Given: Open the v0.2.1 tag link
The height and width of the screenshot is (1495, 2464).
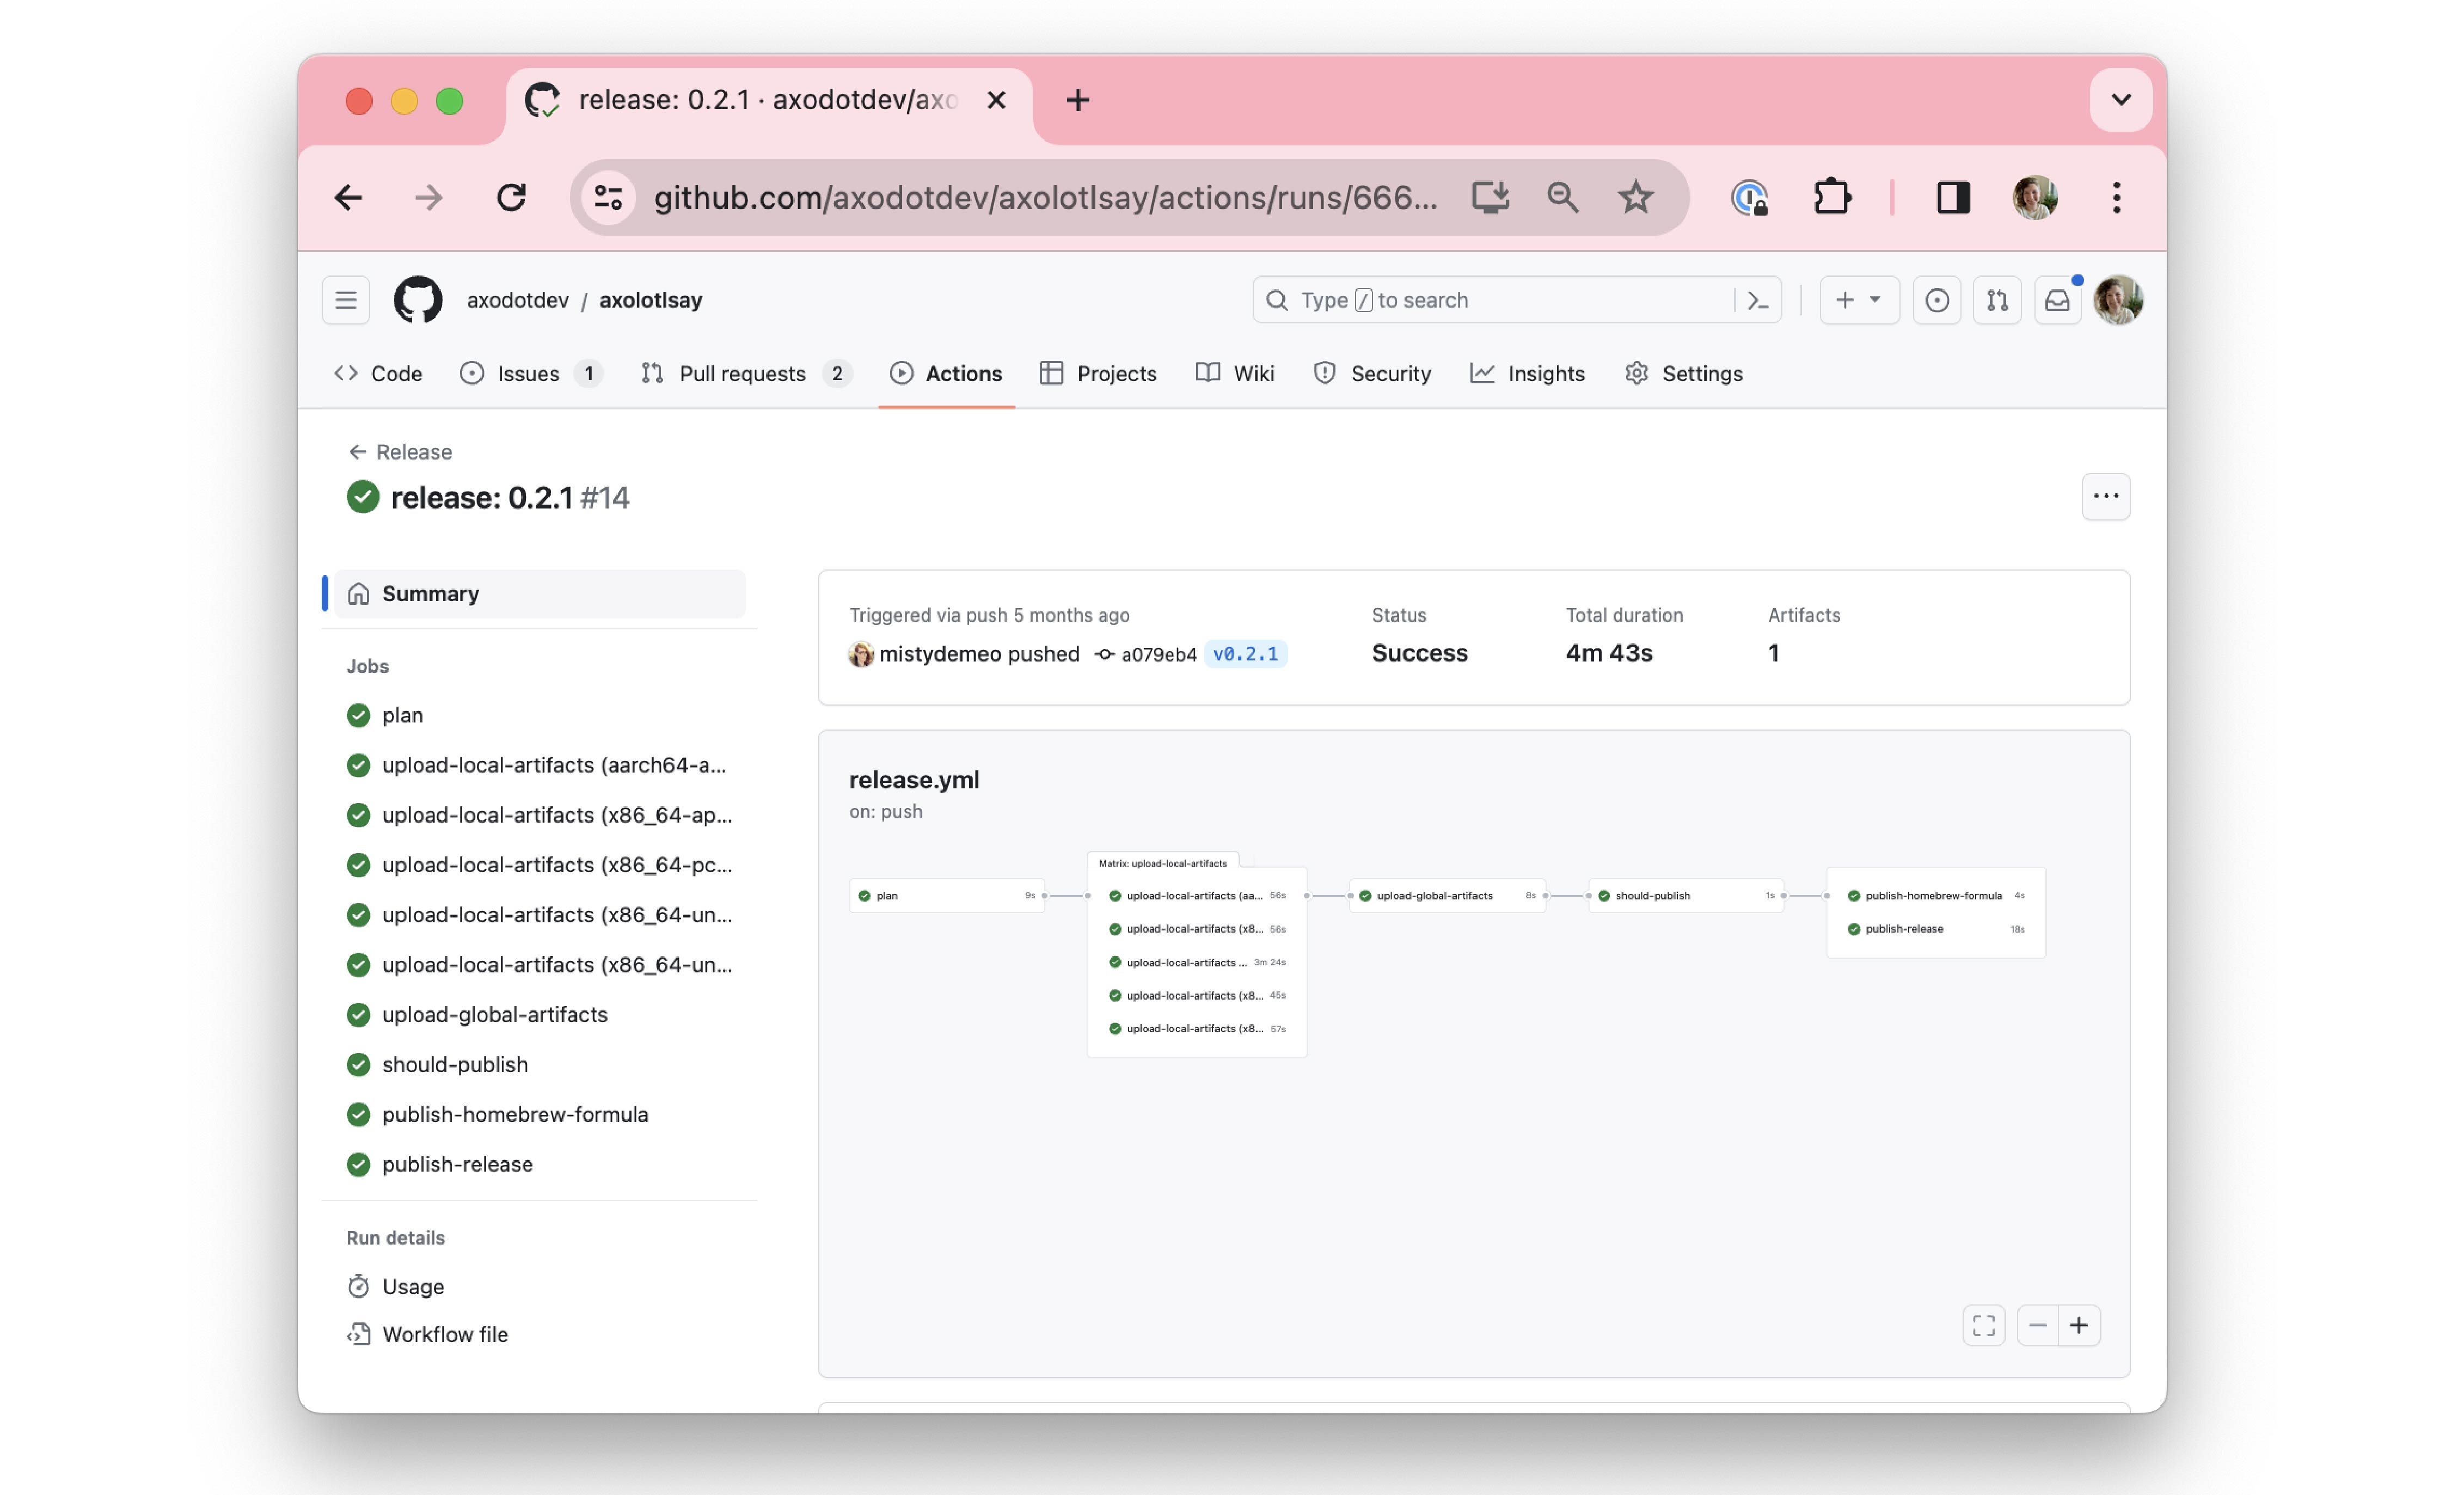Looking at the screenshot, I should 1244,654.
